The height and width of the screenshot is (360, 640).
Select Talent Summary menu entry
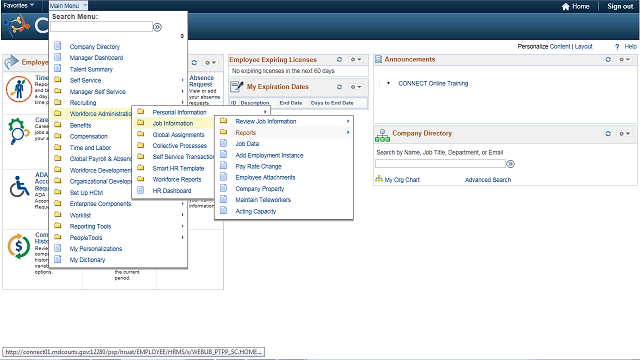(91, 69)
